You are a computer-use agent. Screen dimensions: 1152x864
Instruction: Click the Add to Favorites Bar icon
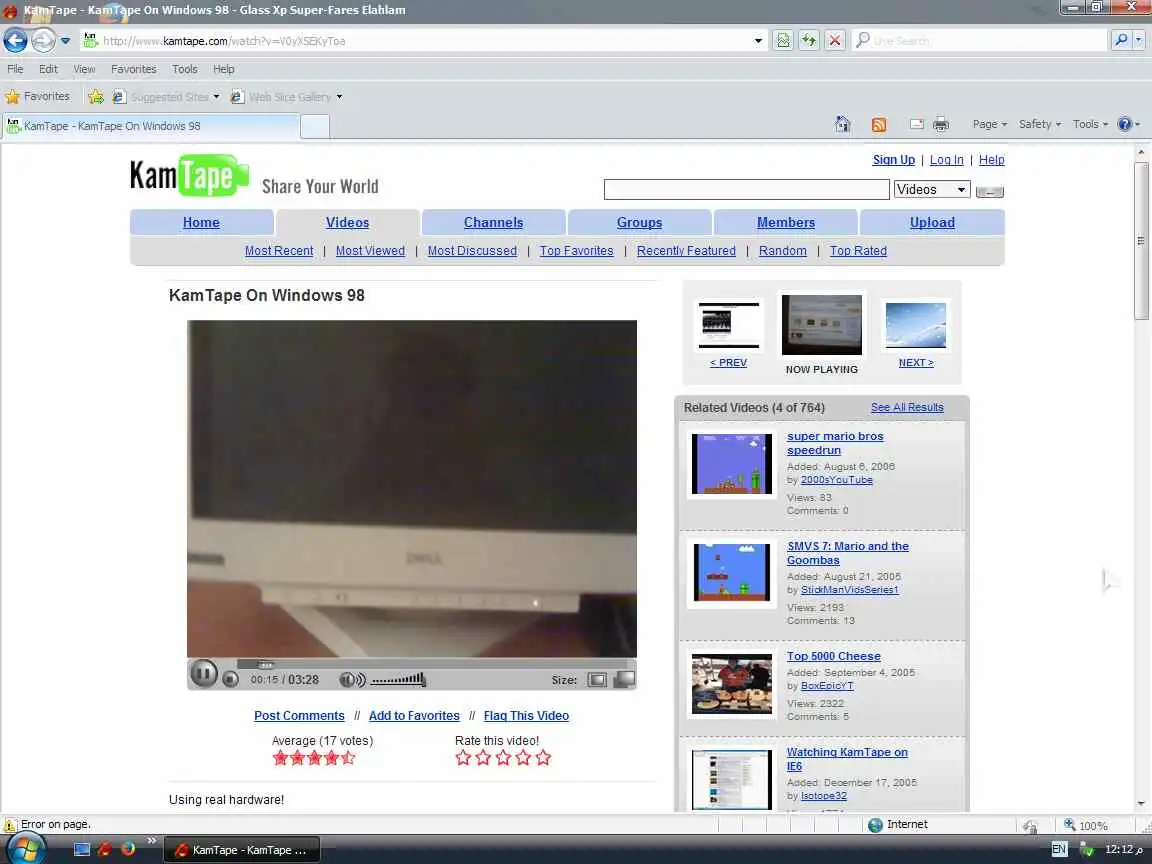(x=96, y=96)
